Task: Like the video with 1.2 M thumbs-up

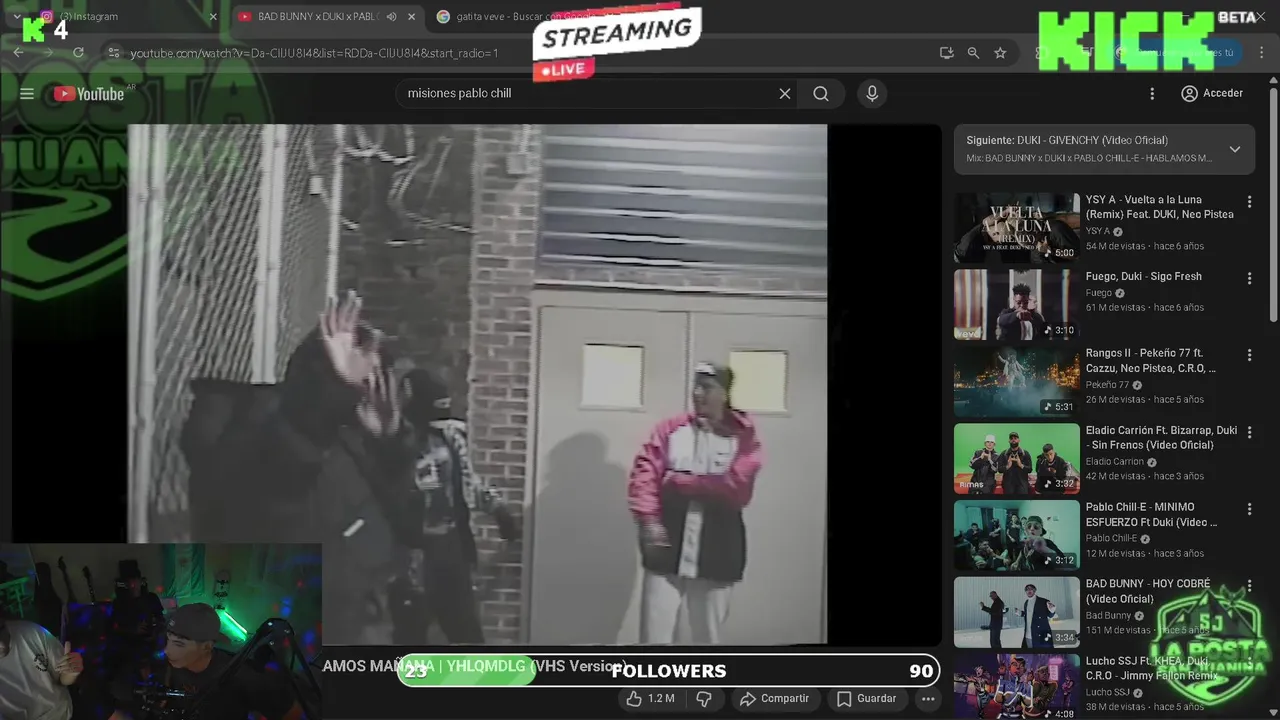Action: (650, 698)
